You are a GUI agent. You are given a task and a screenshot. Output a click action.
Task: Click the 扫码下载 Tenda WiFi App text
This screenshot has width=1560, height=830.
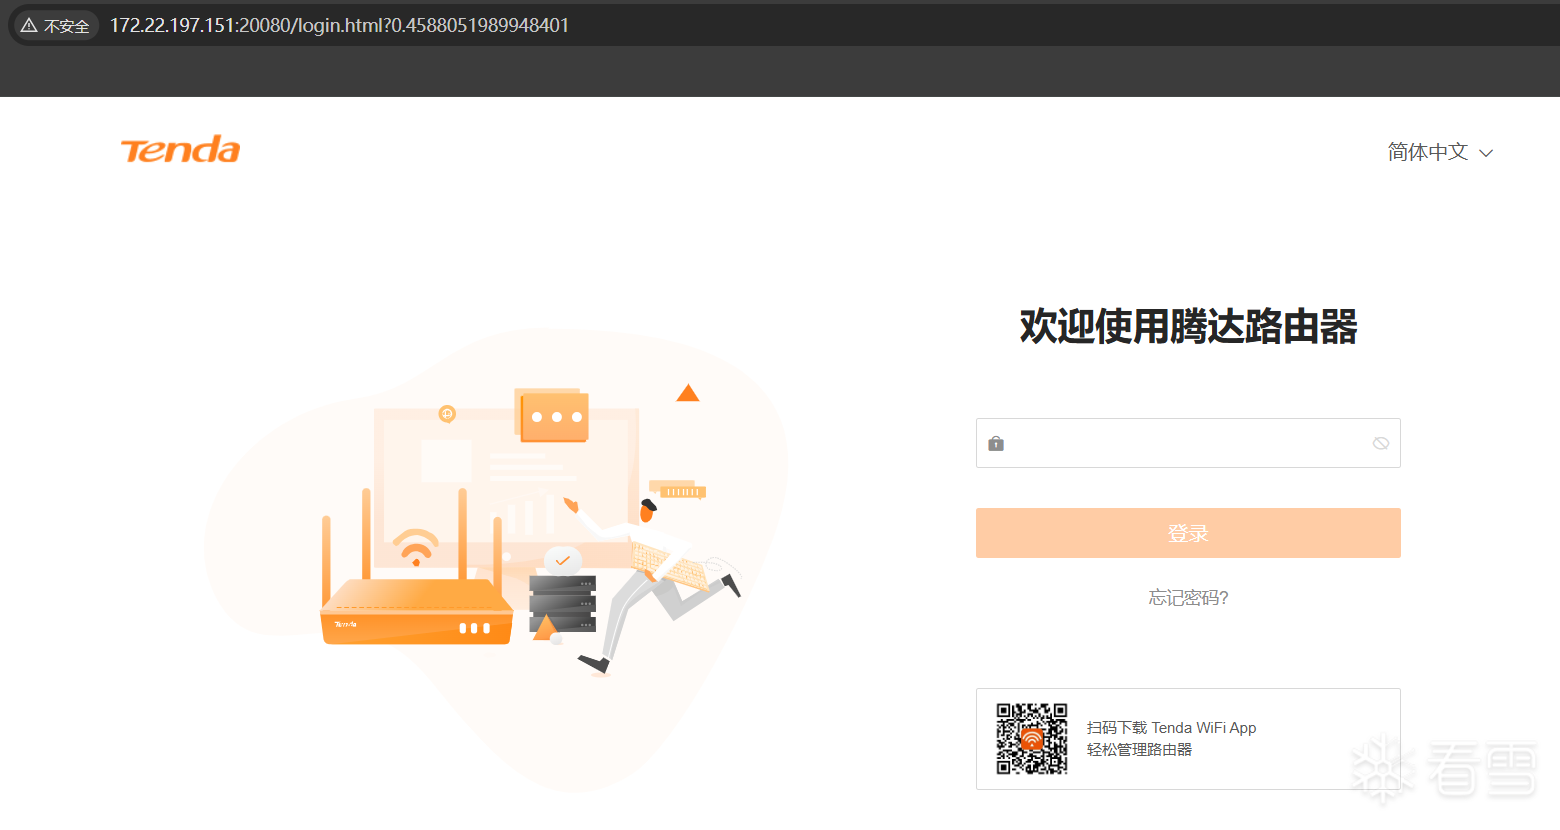pyautogui.click(x=1171, y=728)
